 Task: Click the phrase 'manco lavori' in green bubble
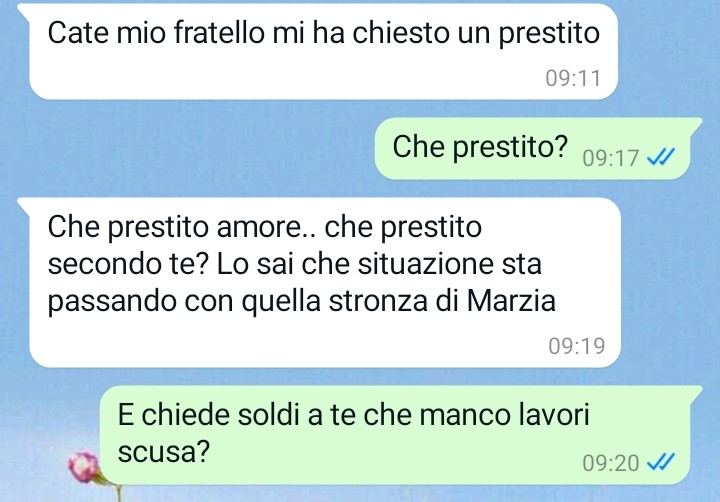point(504,414)
